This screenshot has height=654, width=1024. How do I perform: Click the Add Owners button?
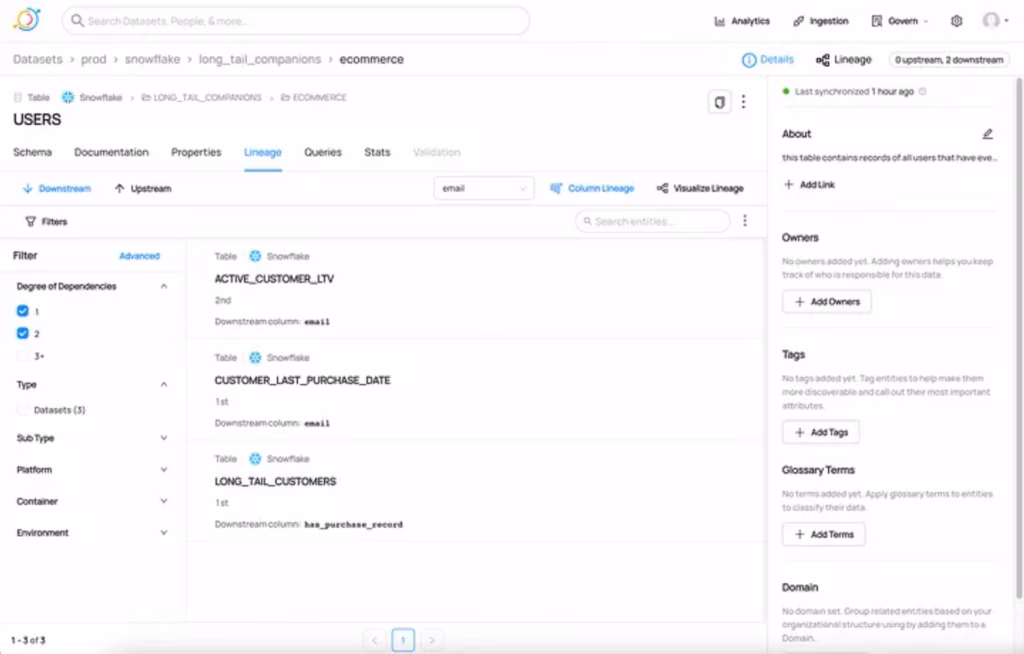pyautogui.click(x=827, y=301)
